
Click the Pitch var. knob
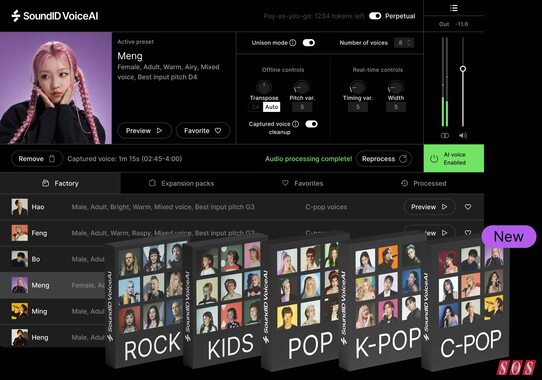[302, 87]
